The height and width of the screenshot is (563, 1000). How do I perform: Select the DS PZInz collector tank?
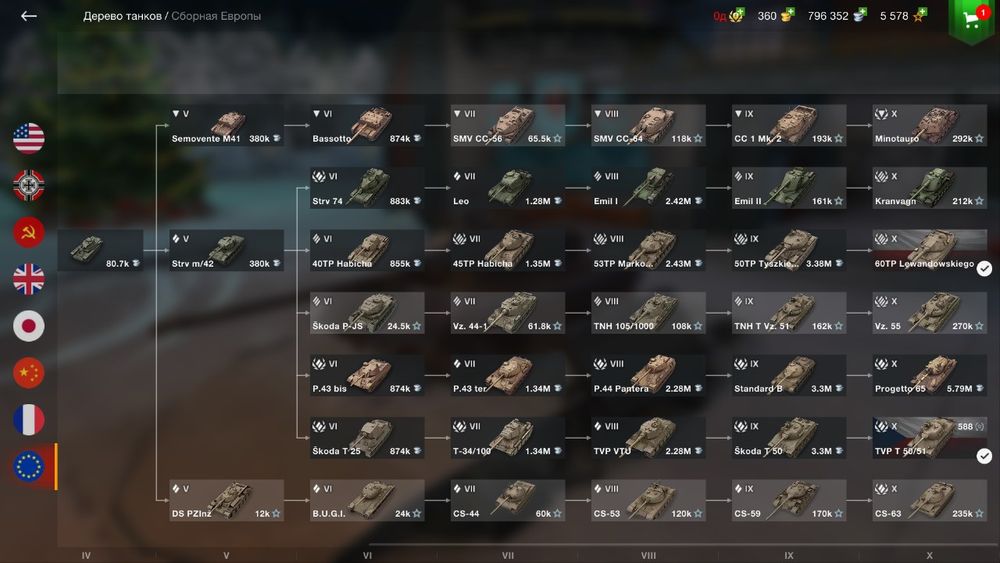226,501
